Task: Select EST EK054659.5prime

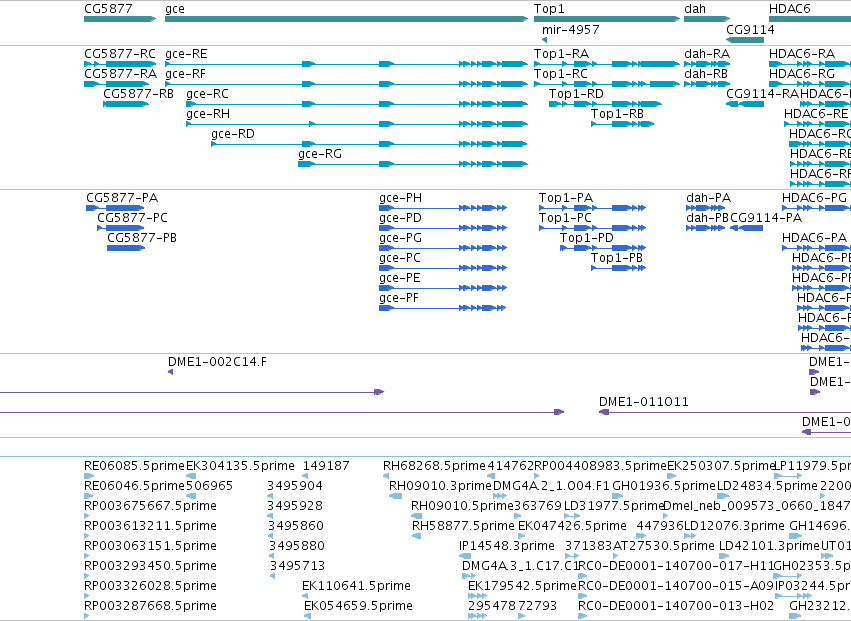Action: point(358,607)
